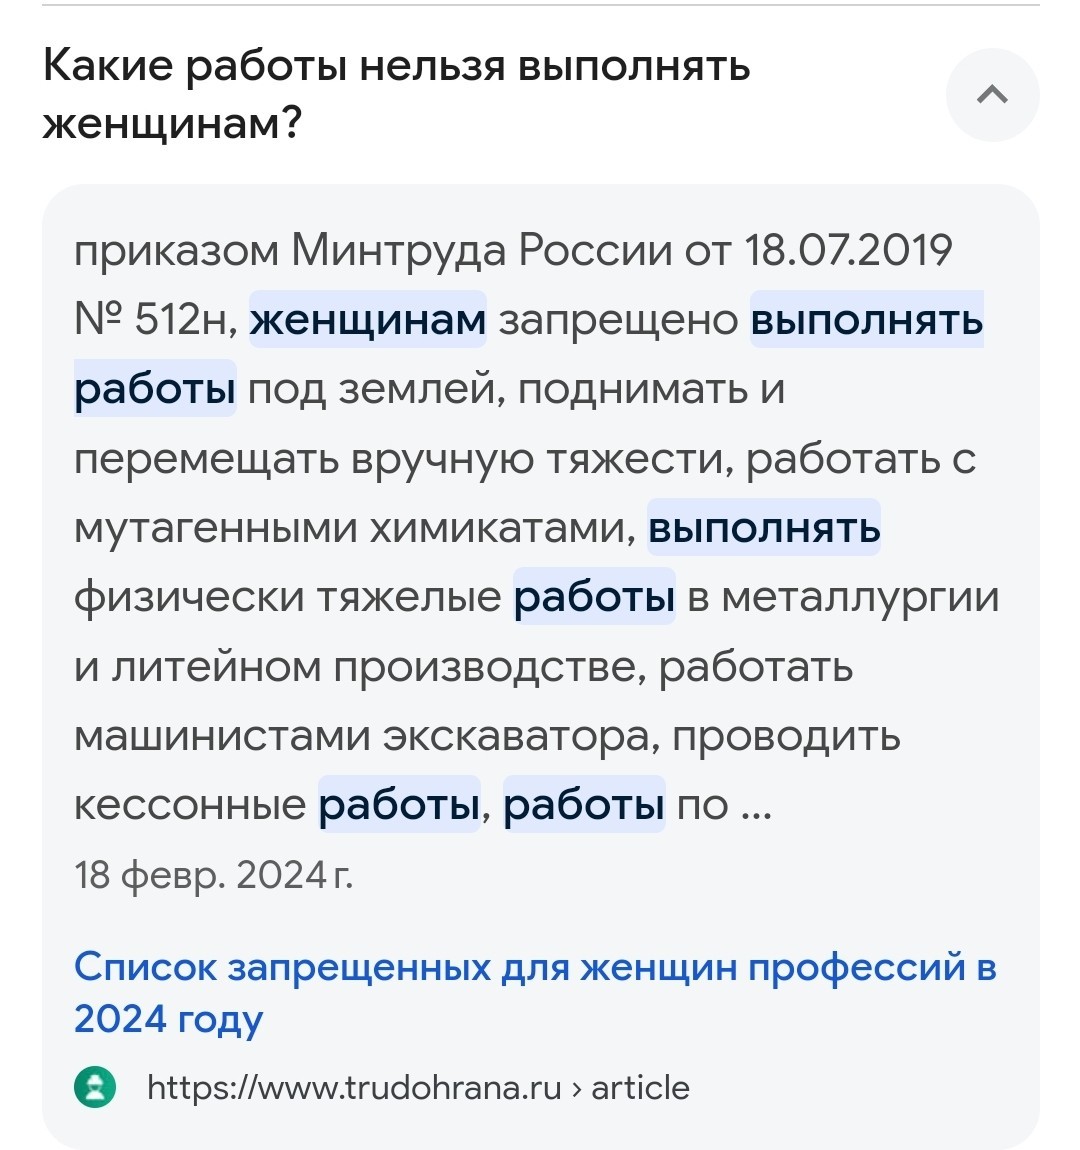Tap highlighted 'работы' before 'по ...'

(x=584, y=805)
